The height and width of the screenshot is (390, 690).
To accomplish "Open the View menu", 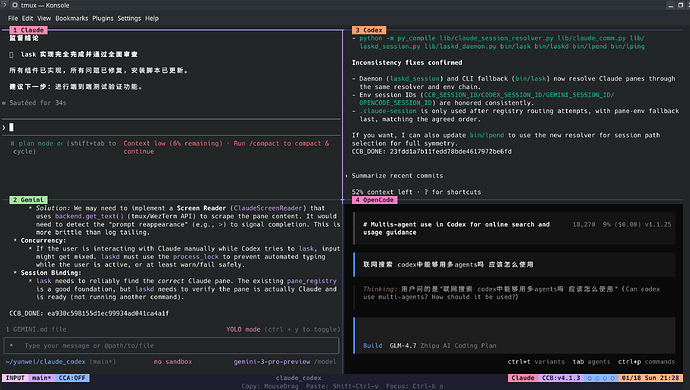I will 44,18.
